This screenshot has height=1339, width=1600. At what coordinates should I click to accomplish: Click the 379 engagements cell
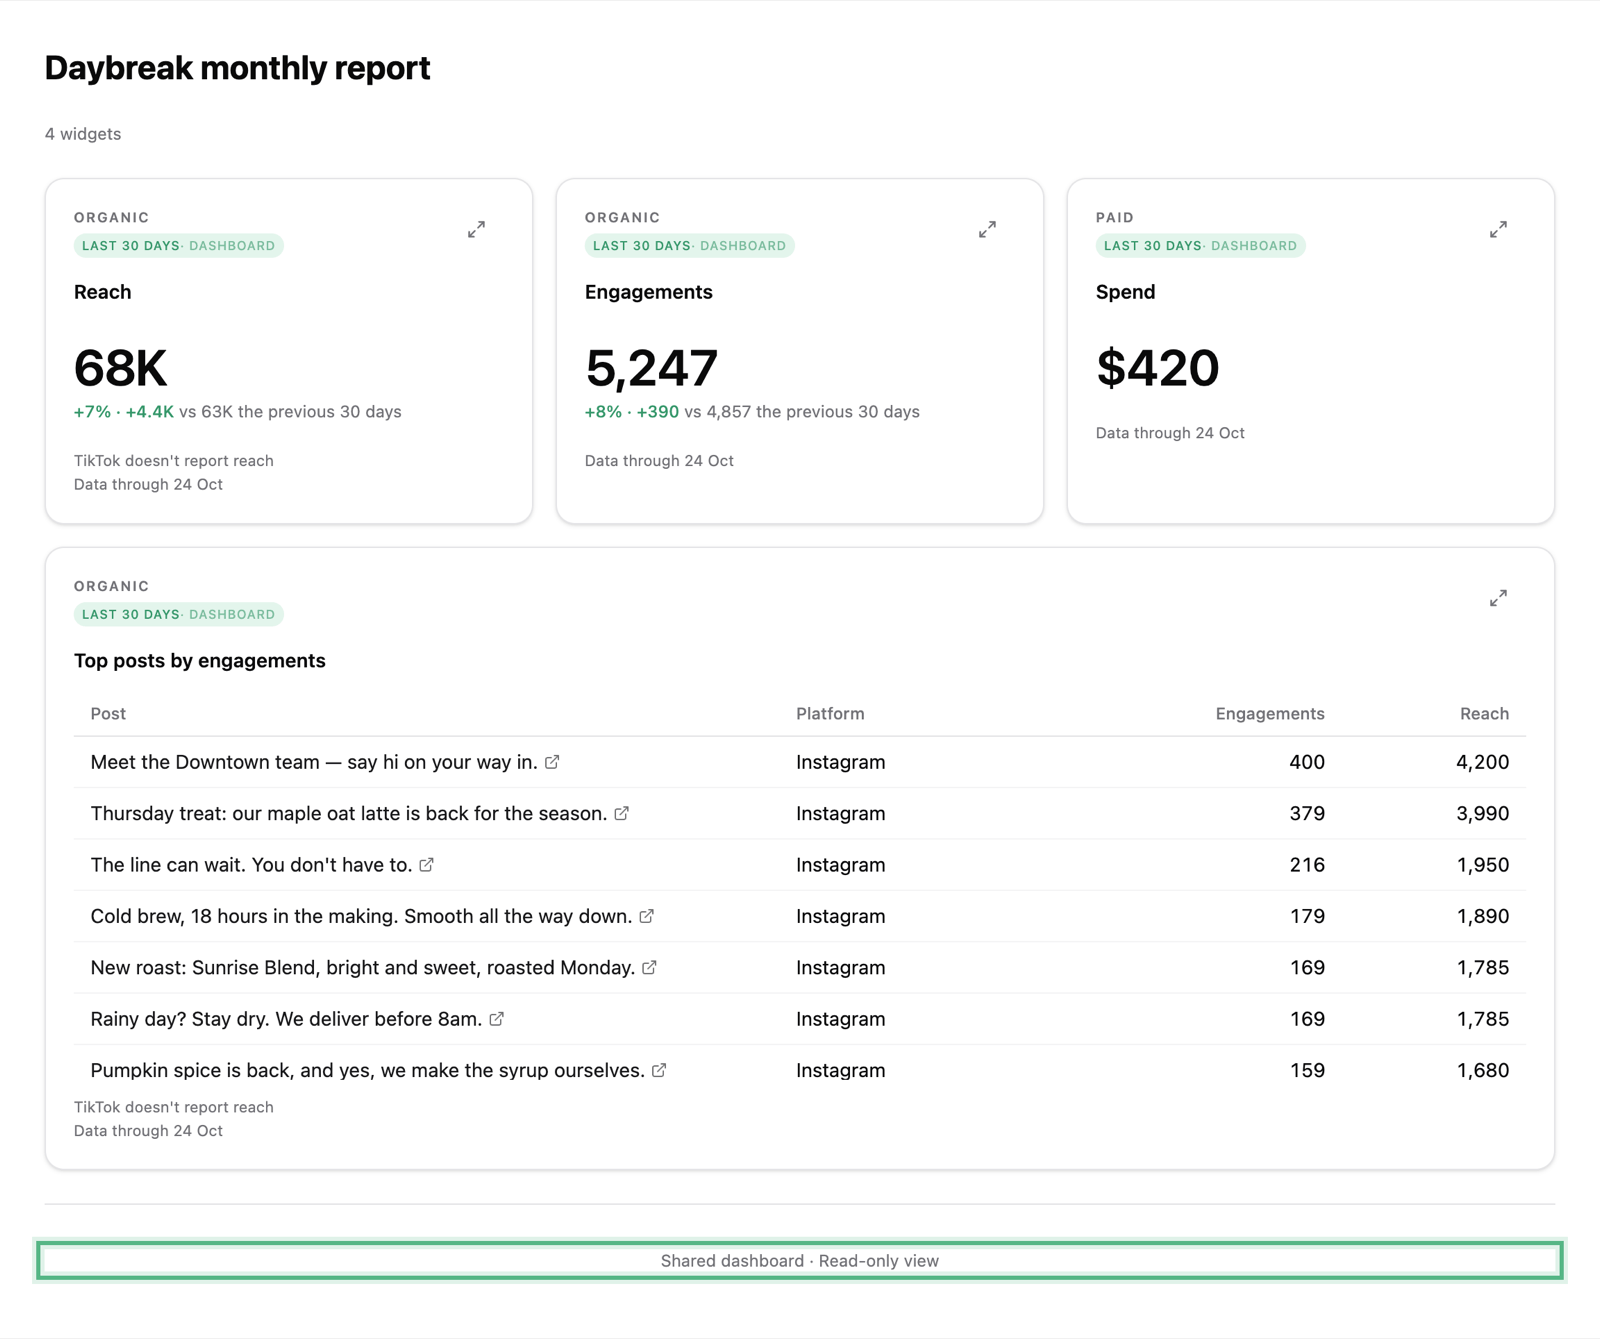1307,813
